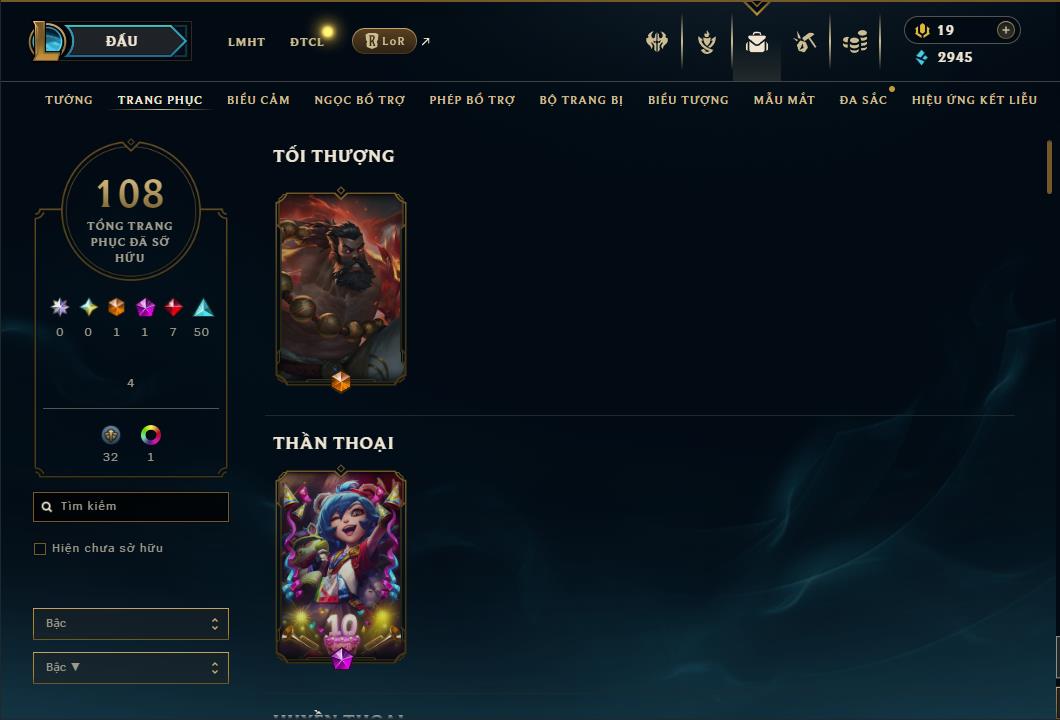1060x720 pixels.
Task: Open the Clash swords-helmet icon
Action: pos(656,42)
